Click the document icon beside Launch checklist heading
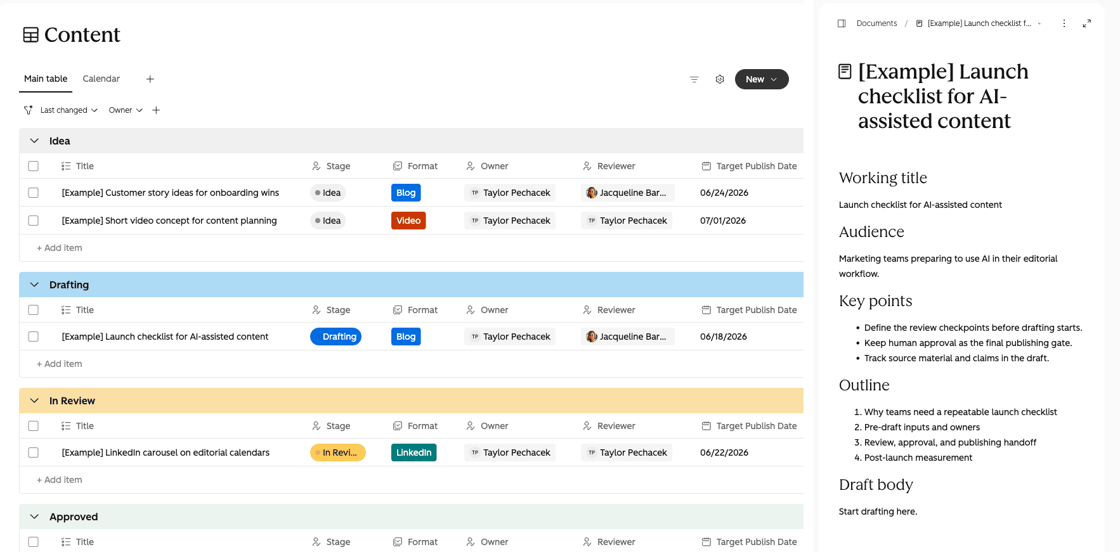This screenshot has width=1120, height=552. pos(845,71)
